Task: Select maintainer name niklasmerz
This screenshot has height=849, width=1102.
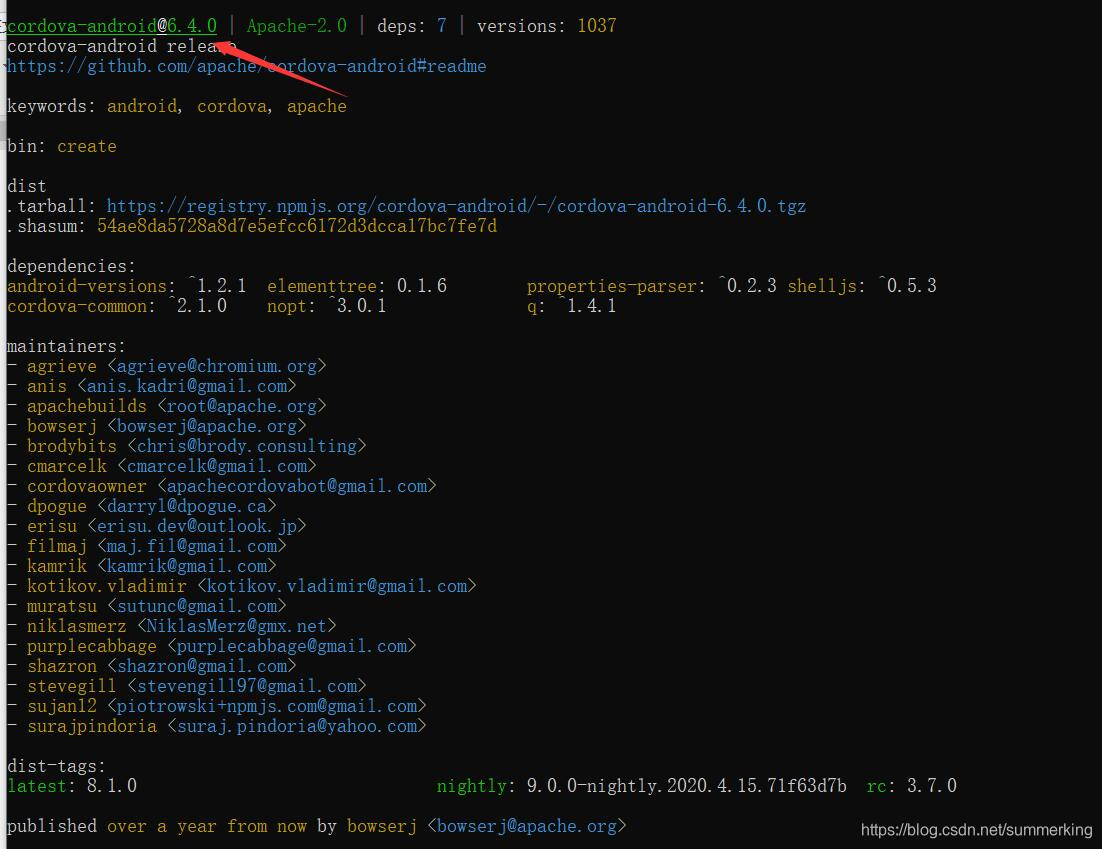Action: click(77, 627)
